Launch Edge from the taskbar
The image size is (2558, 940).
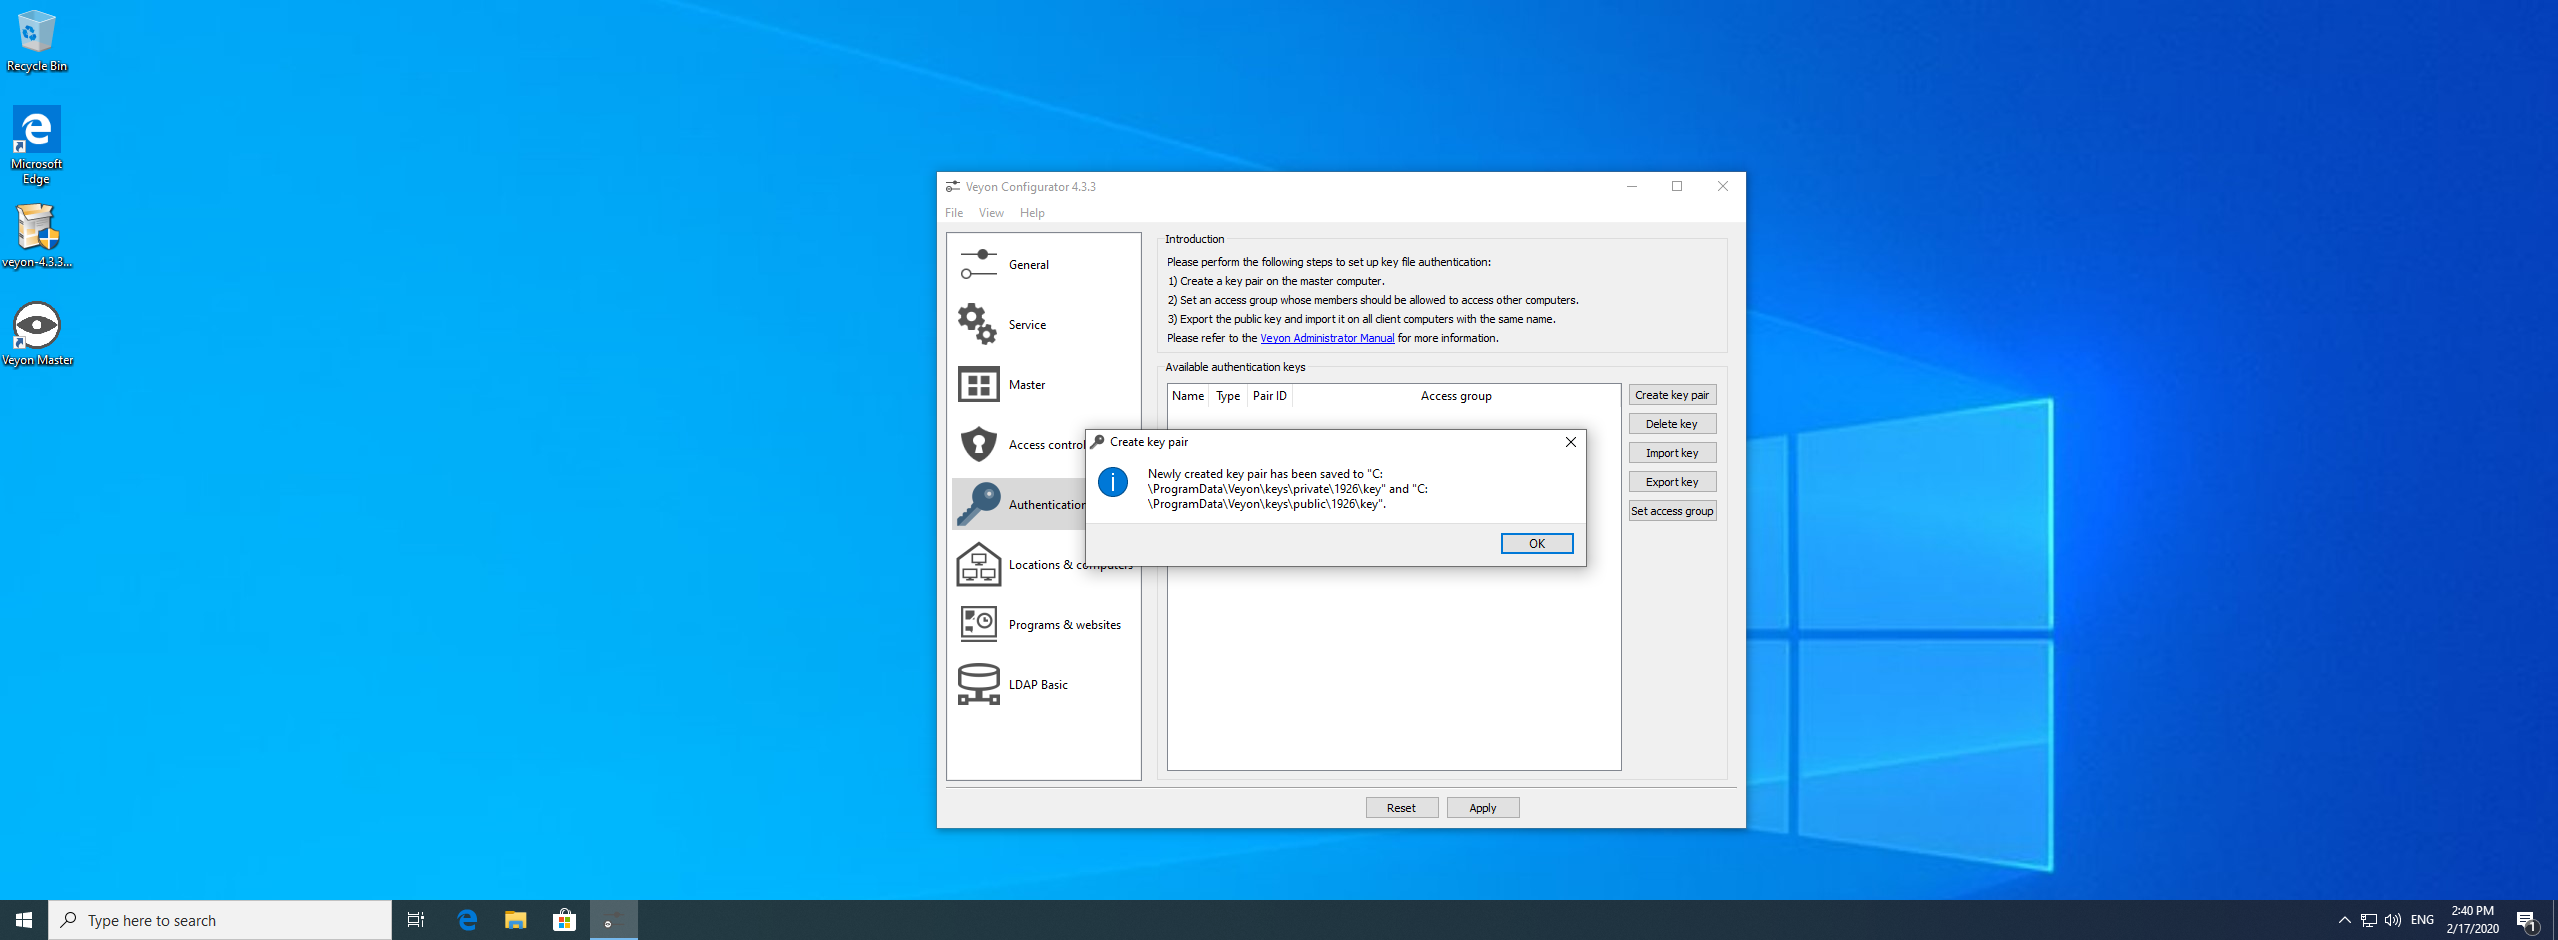click(x=467, y=920)
